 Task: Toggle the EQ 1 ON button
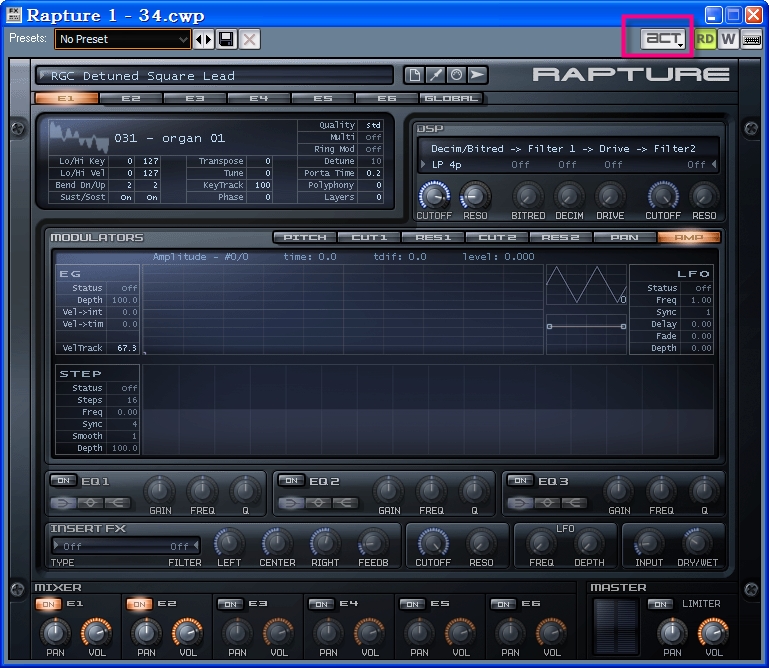63,481
